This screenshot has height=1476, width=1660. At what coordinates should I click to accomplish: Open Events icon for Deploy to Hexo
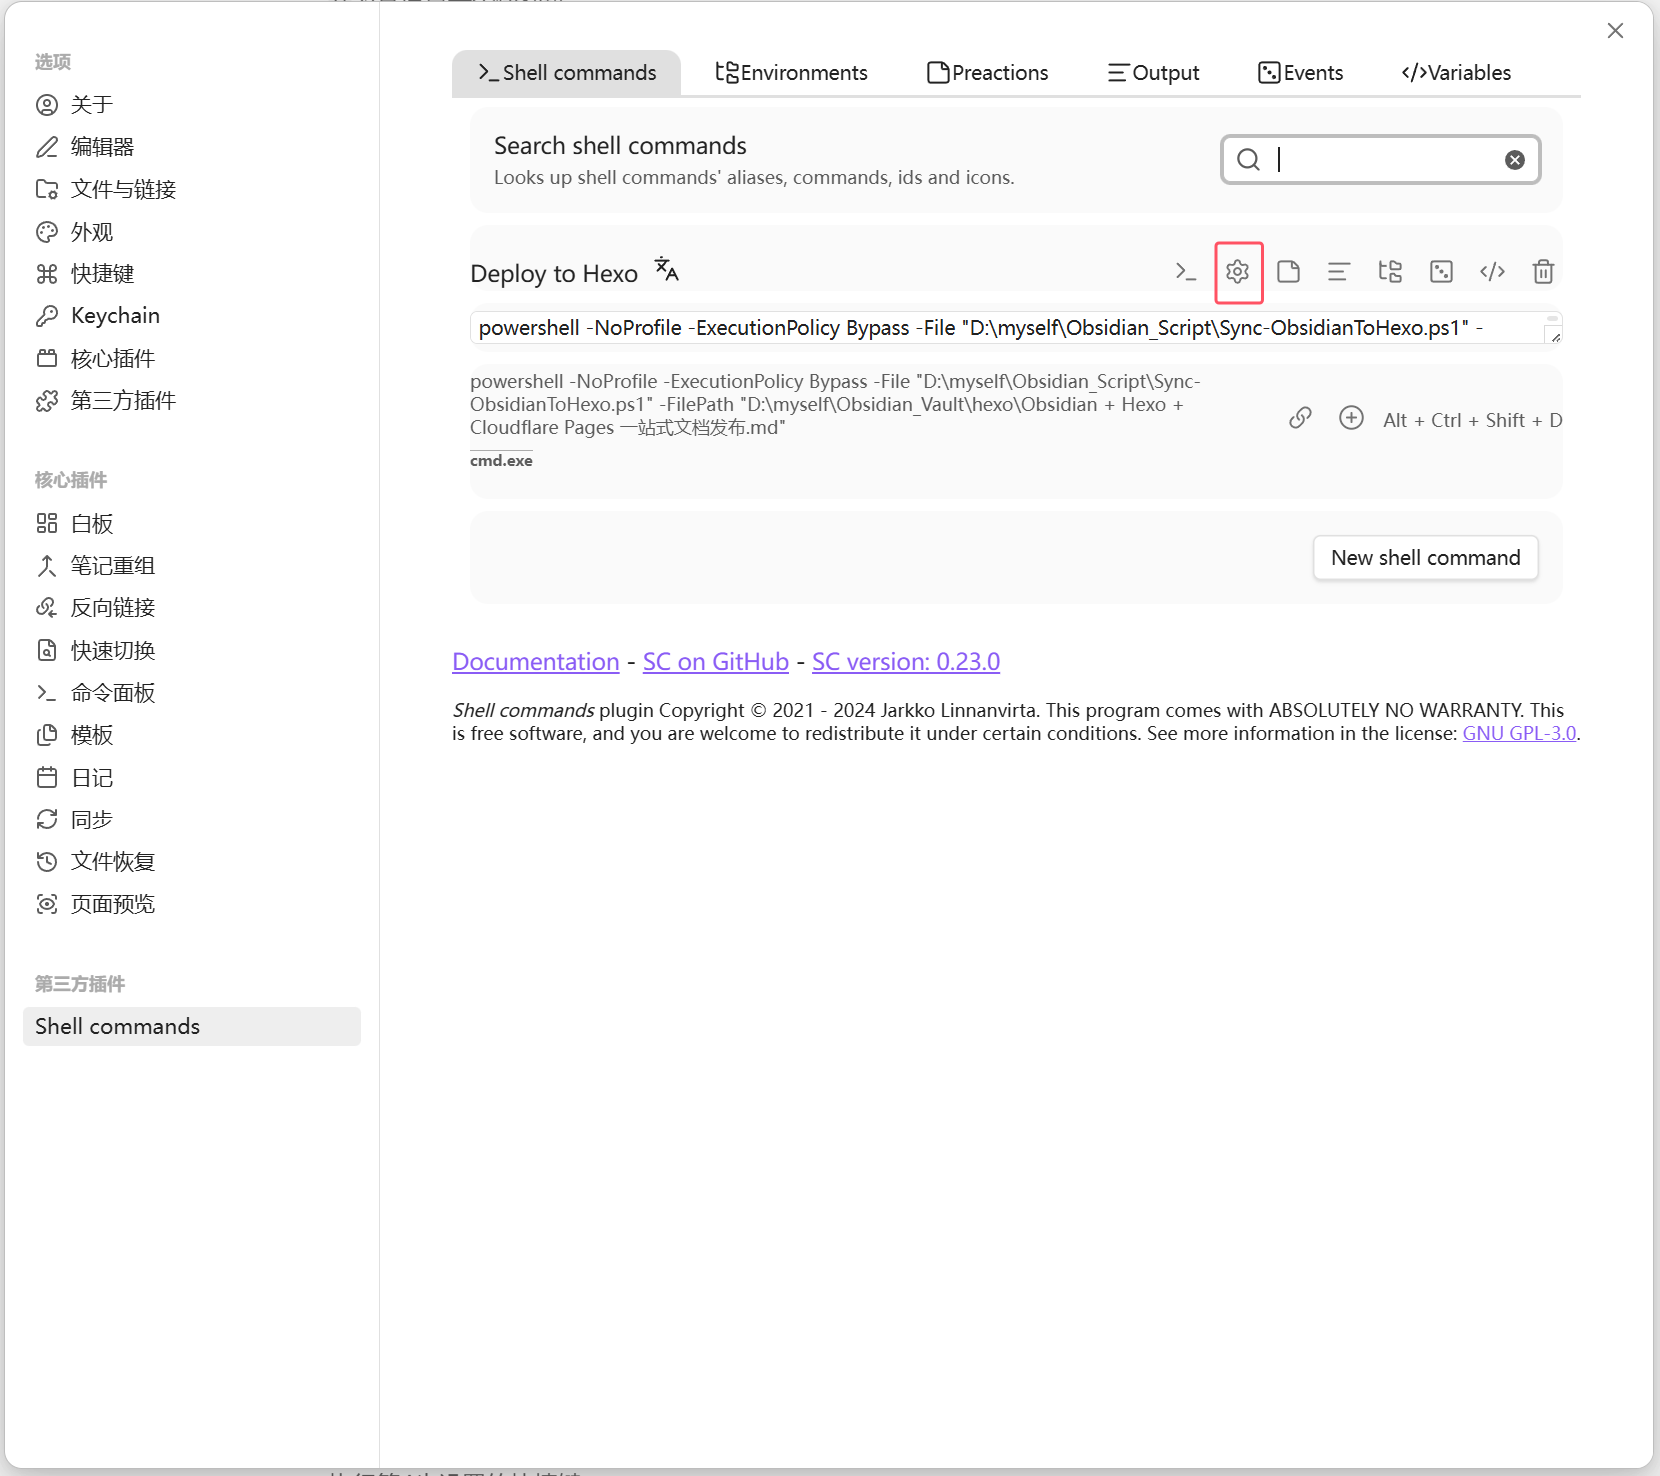tap(1441, 272)
